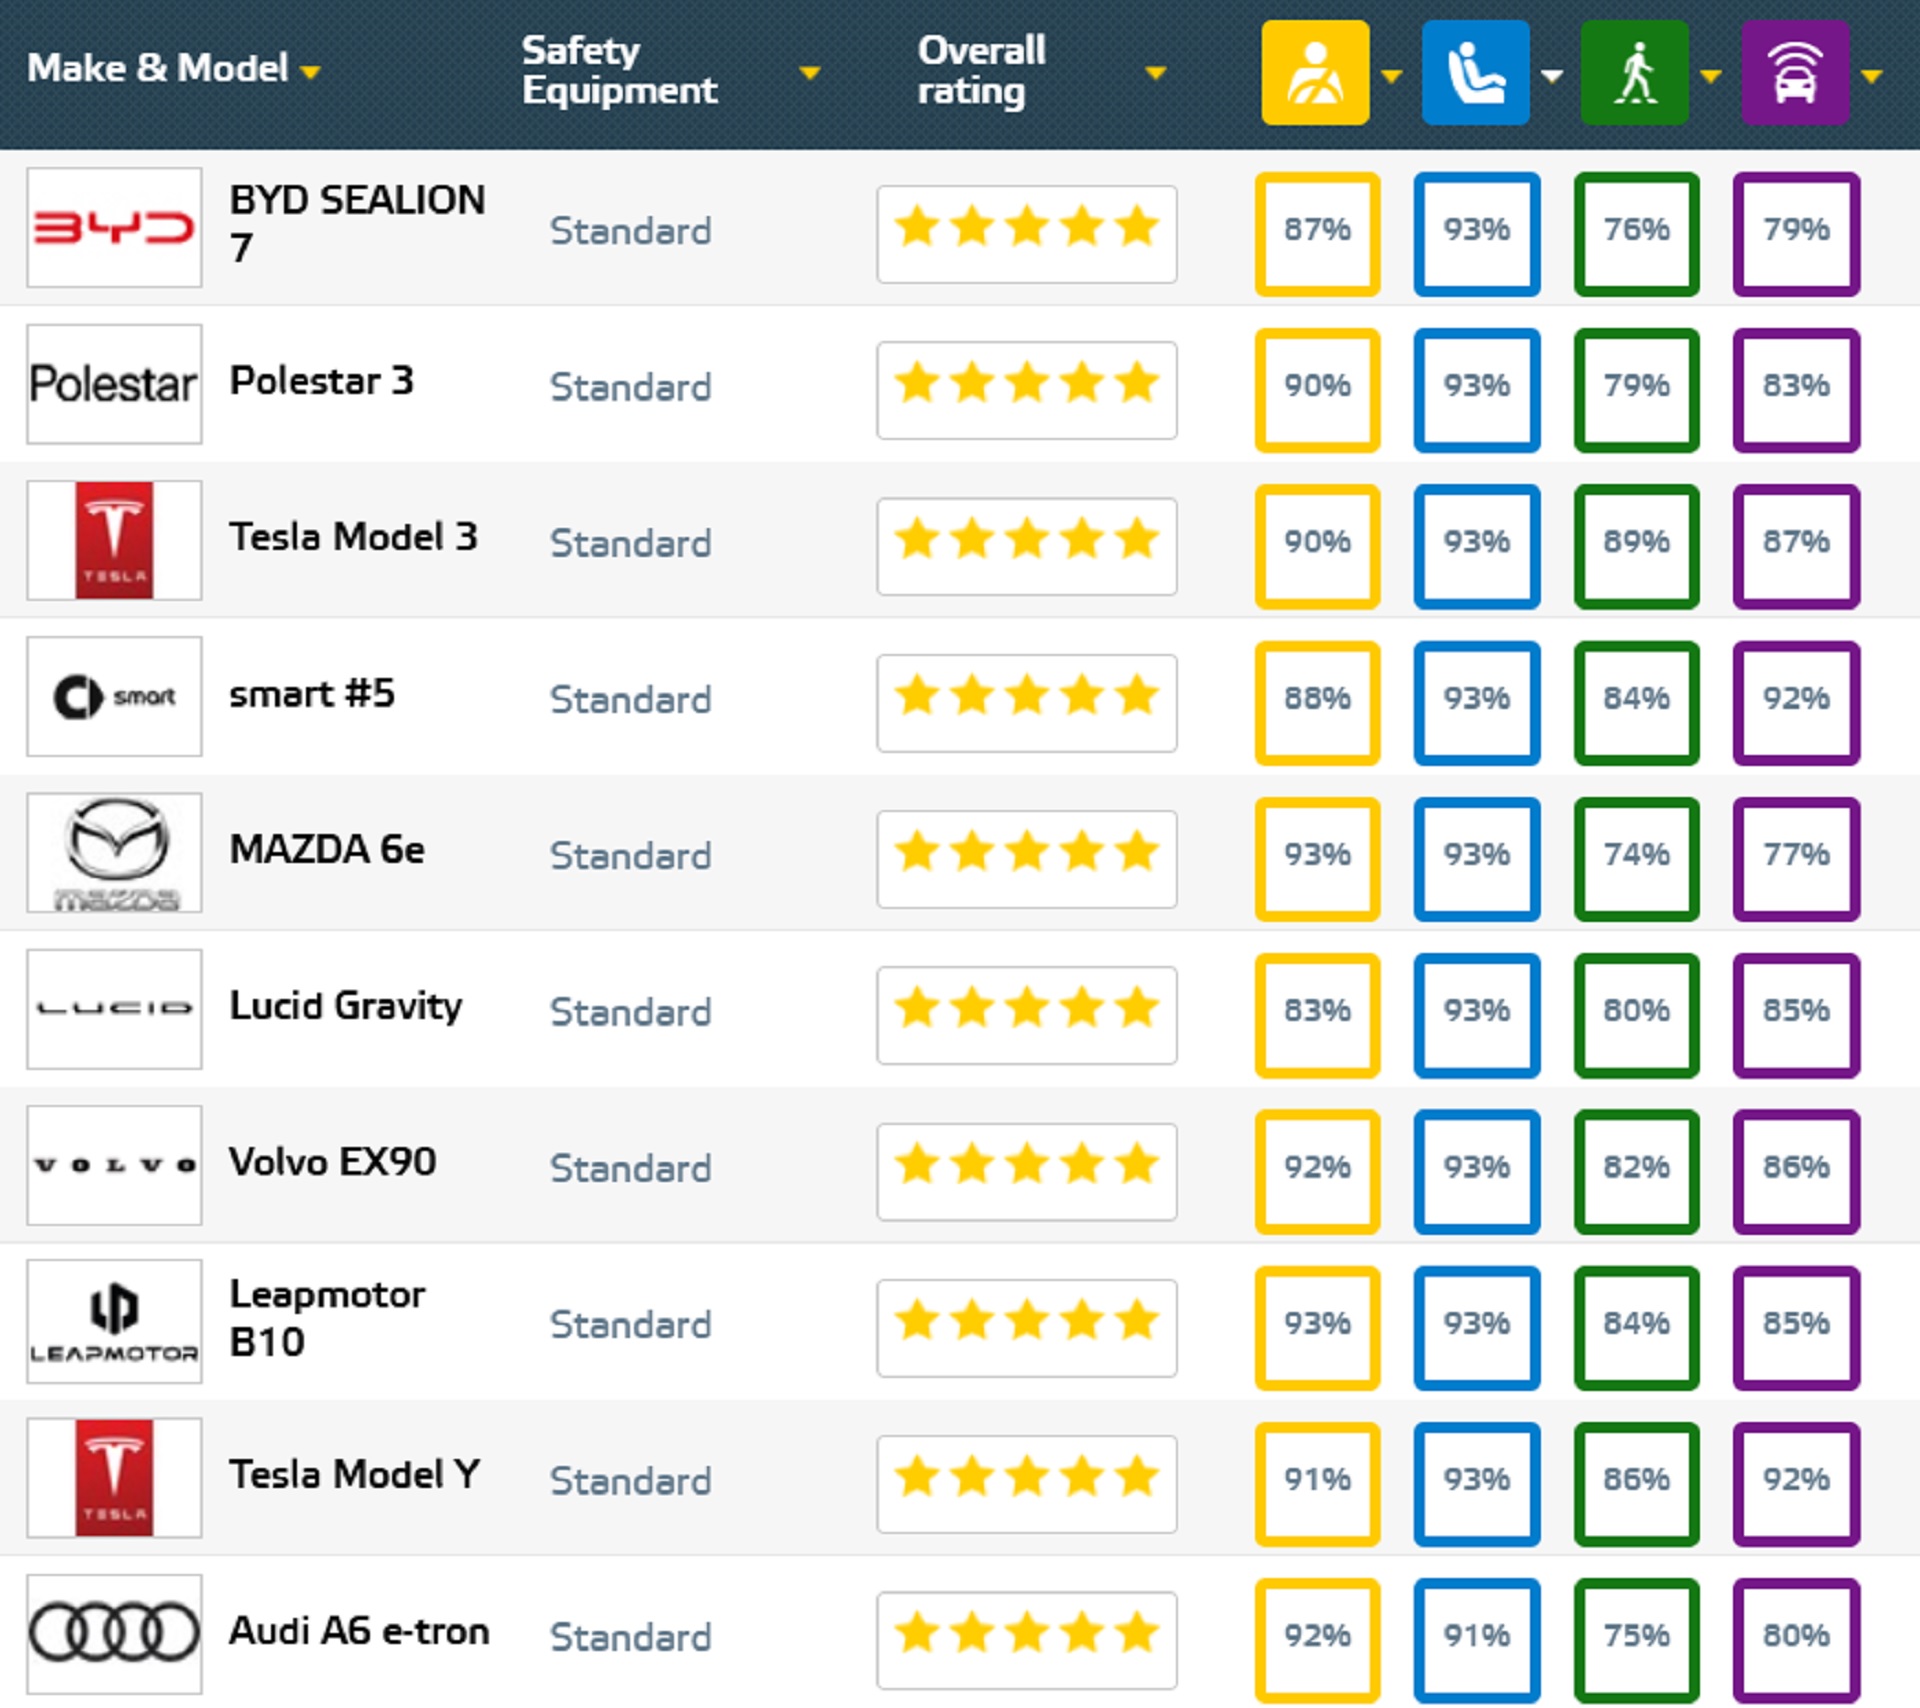Click the Audi four-rings logo
Viewport: 1920px width, 1708px height.
114,1633
